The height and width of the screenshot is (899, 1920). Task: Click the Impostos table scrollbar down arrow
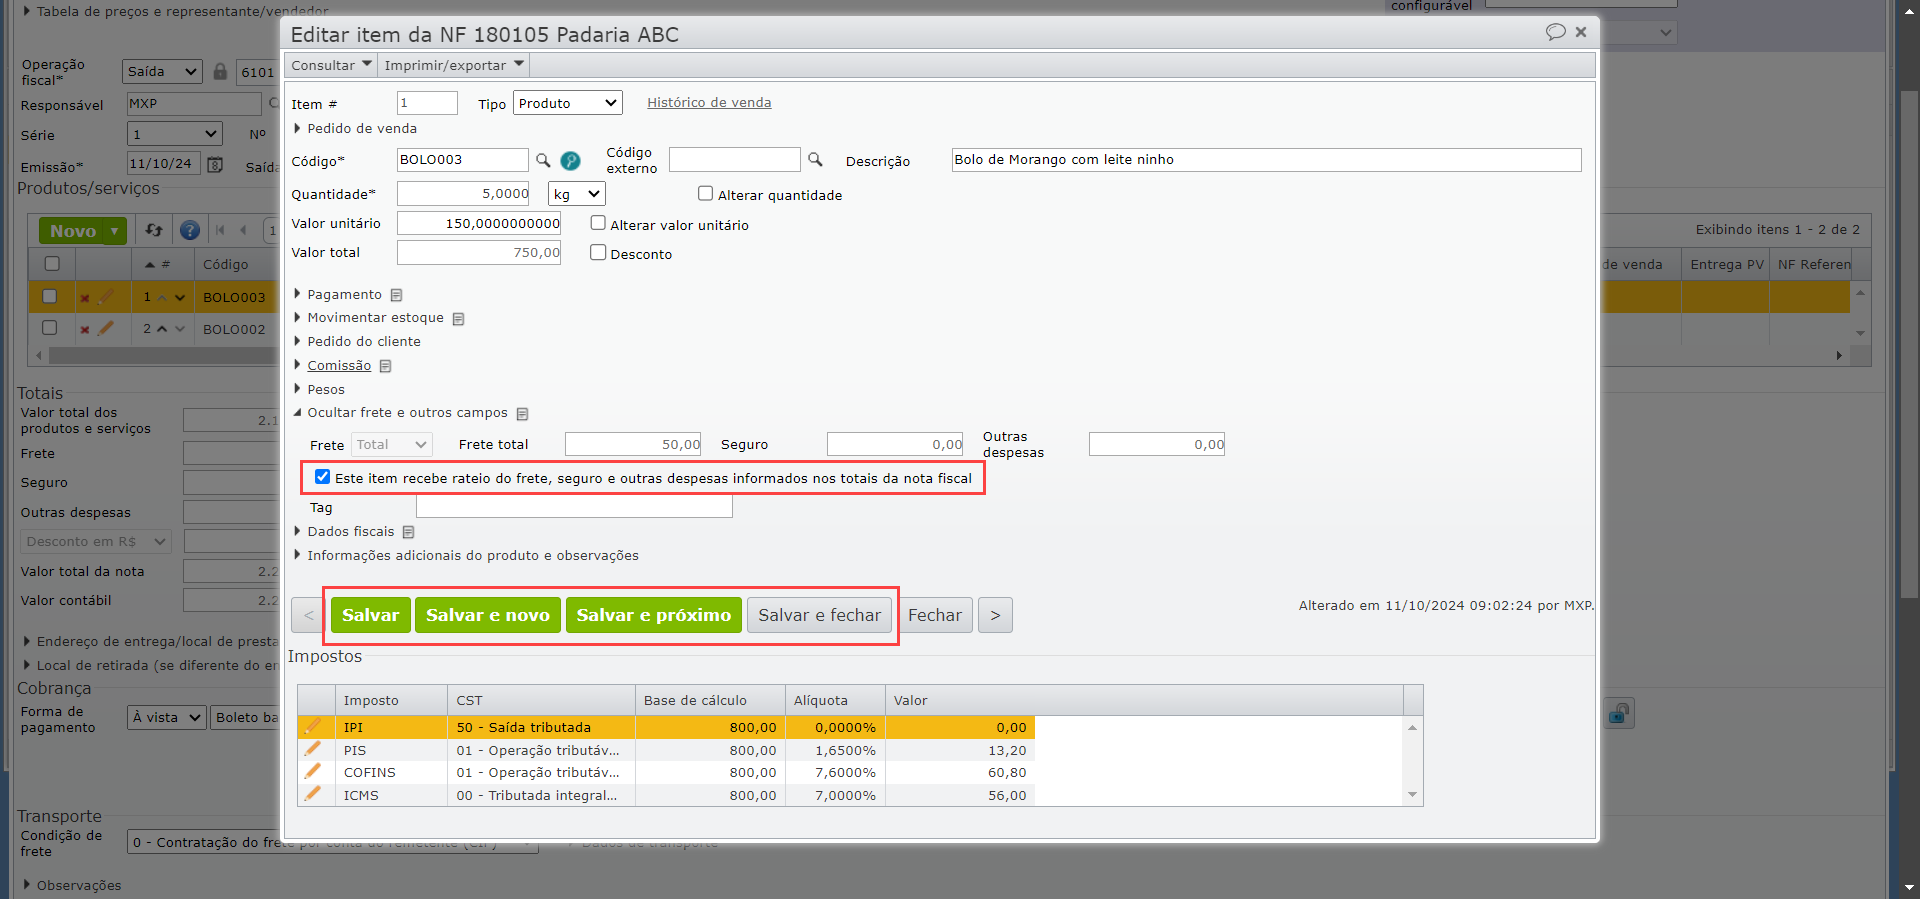(x=1412, y=795)
